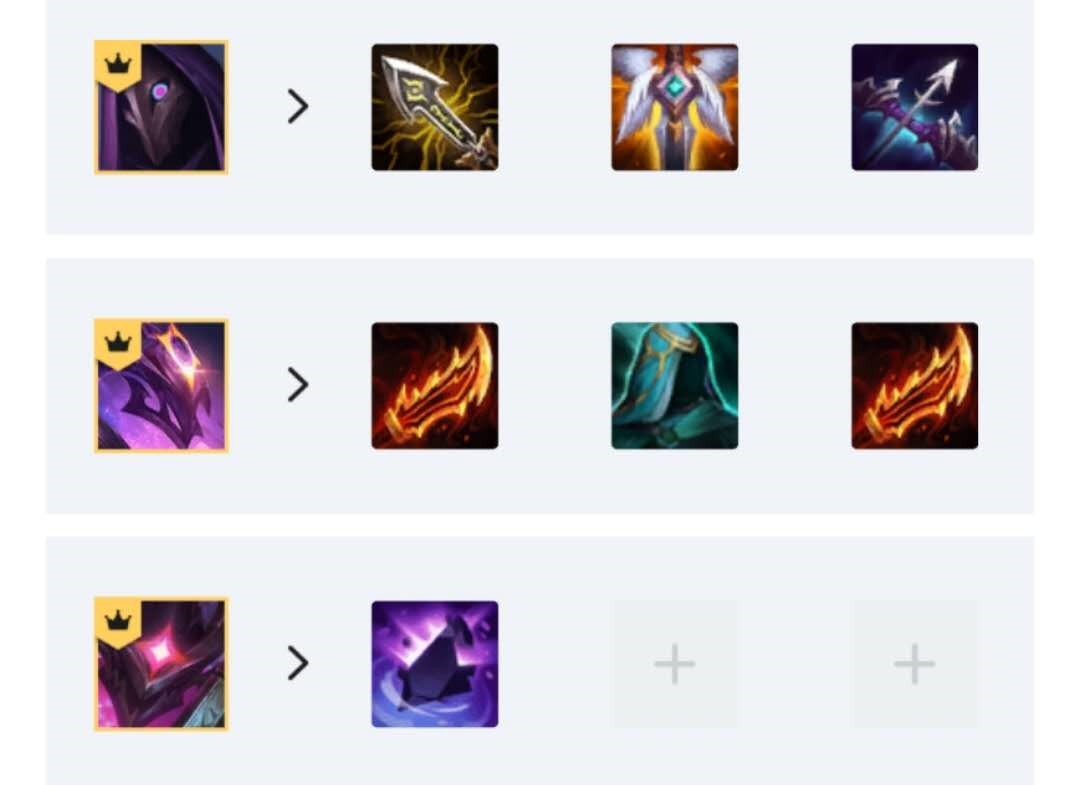Expand the purple cosmic champion's chevron arrow

298,385
